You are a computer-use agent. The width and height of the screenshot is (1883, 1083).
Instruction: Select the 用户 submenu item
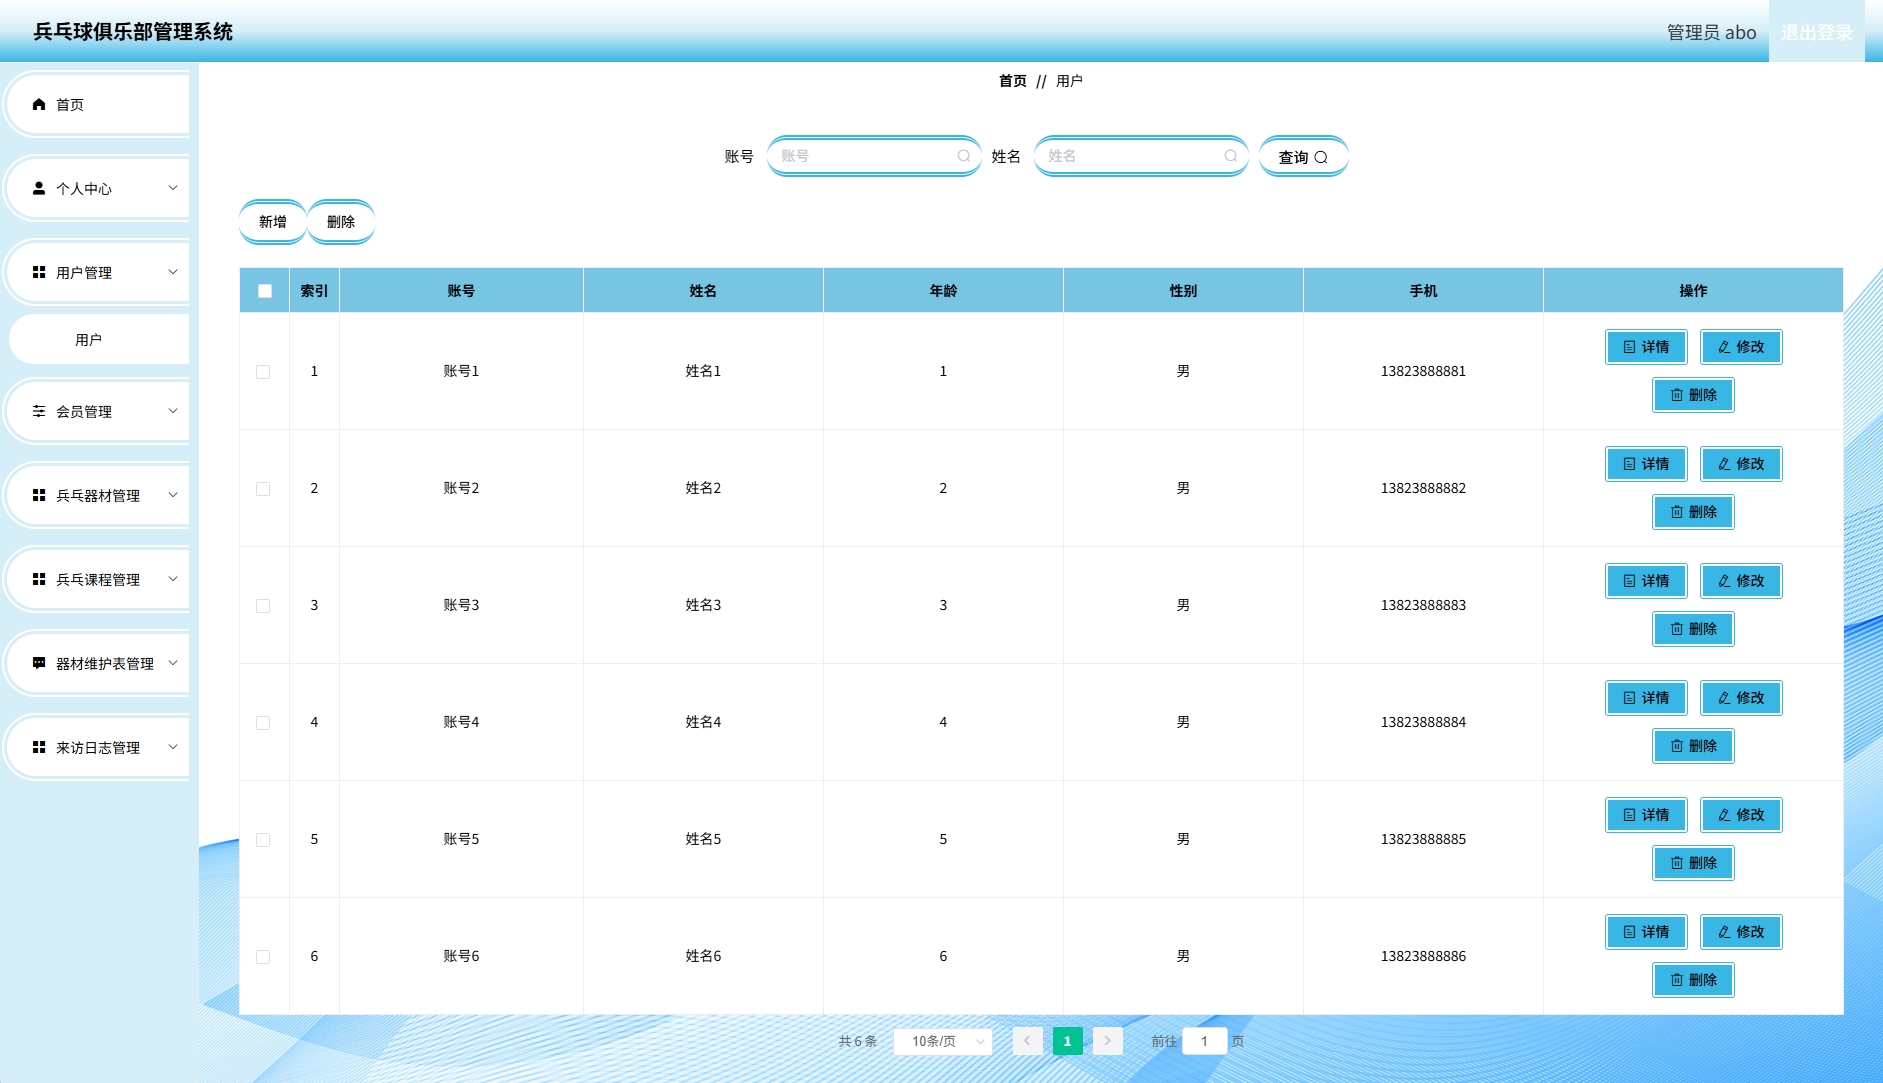point(98,340)
